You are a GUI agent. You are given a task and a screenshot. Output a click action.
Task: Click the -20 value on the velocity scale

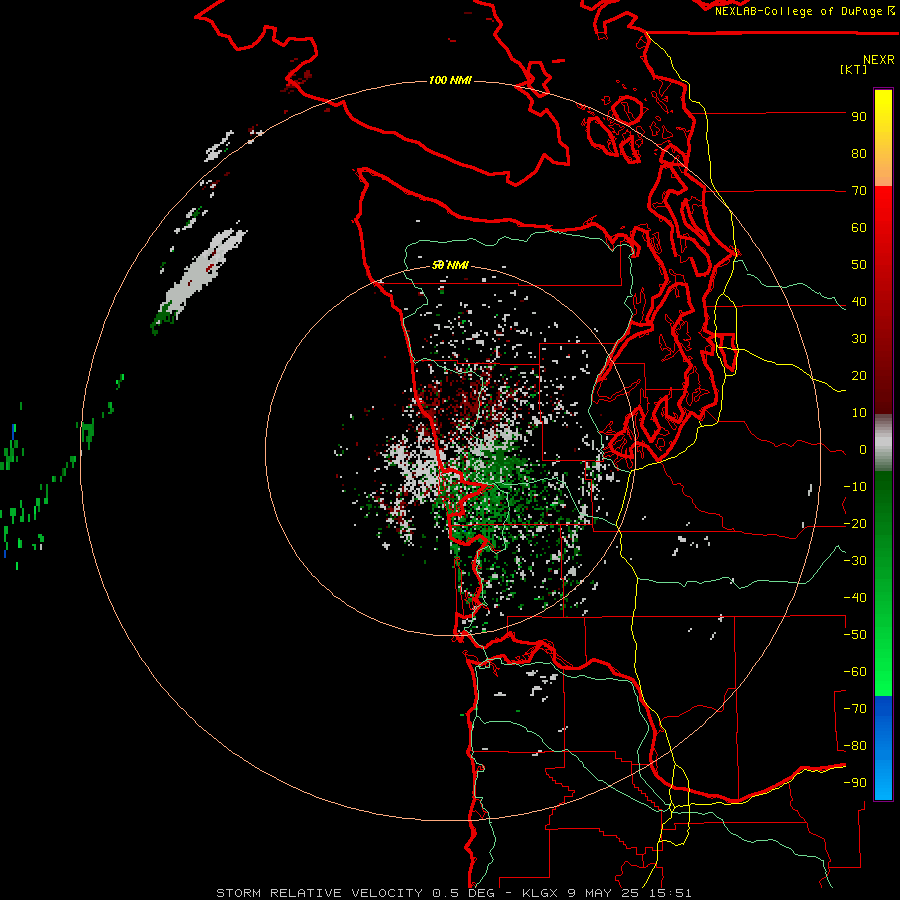(x=855, y=523)
